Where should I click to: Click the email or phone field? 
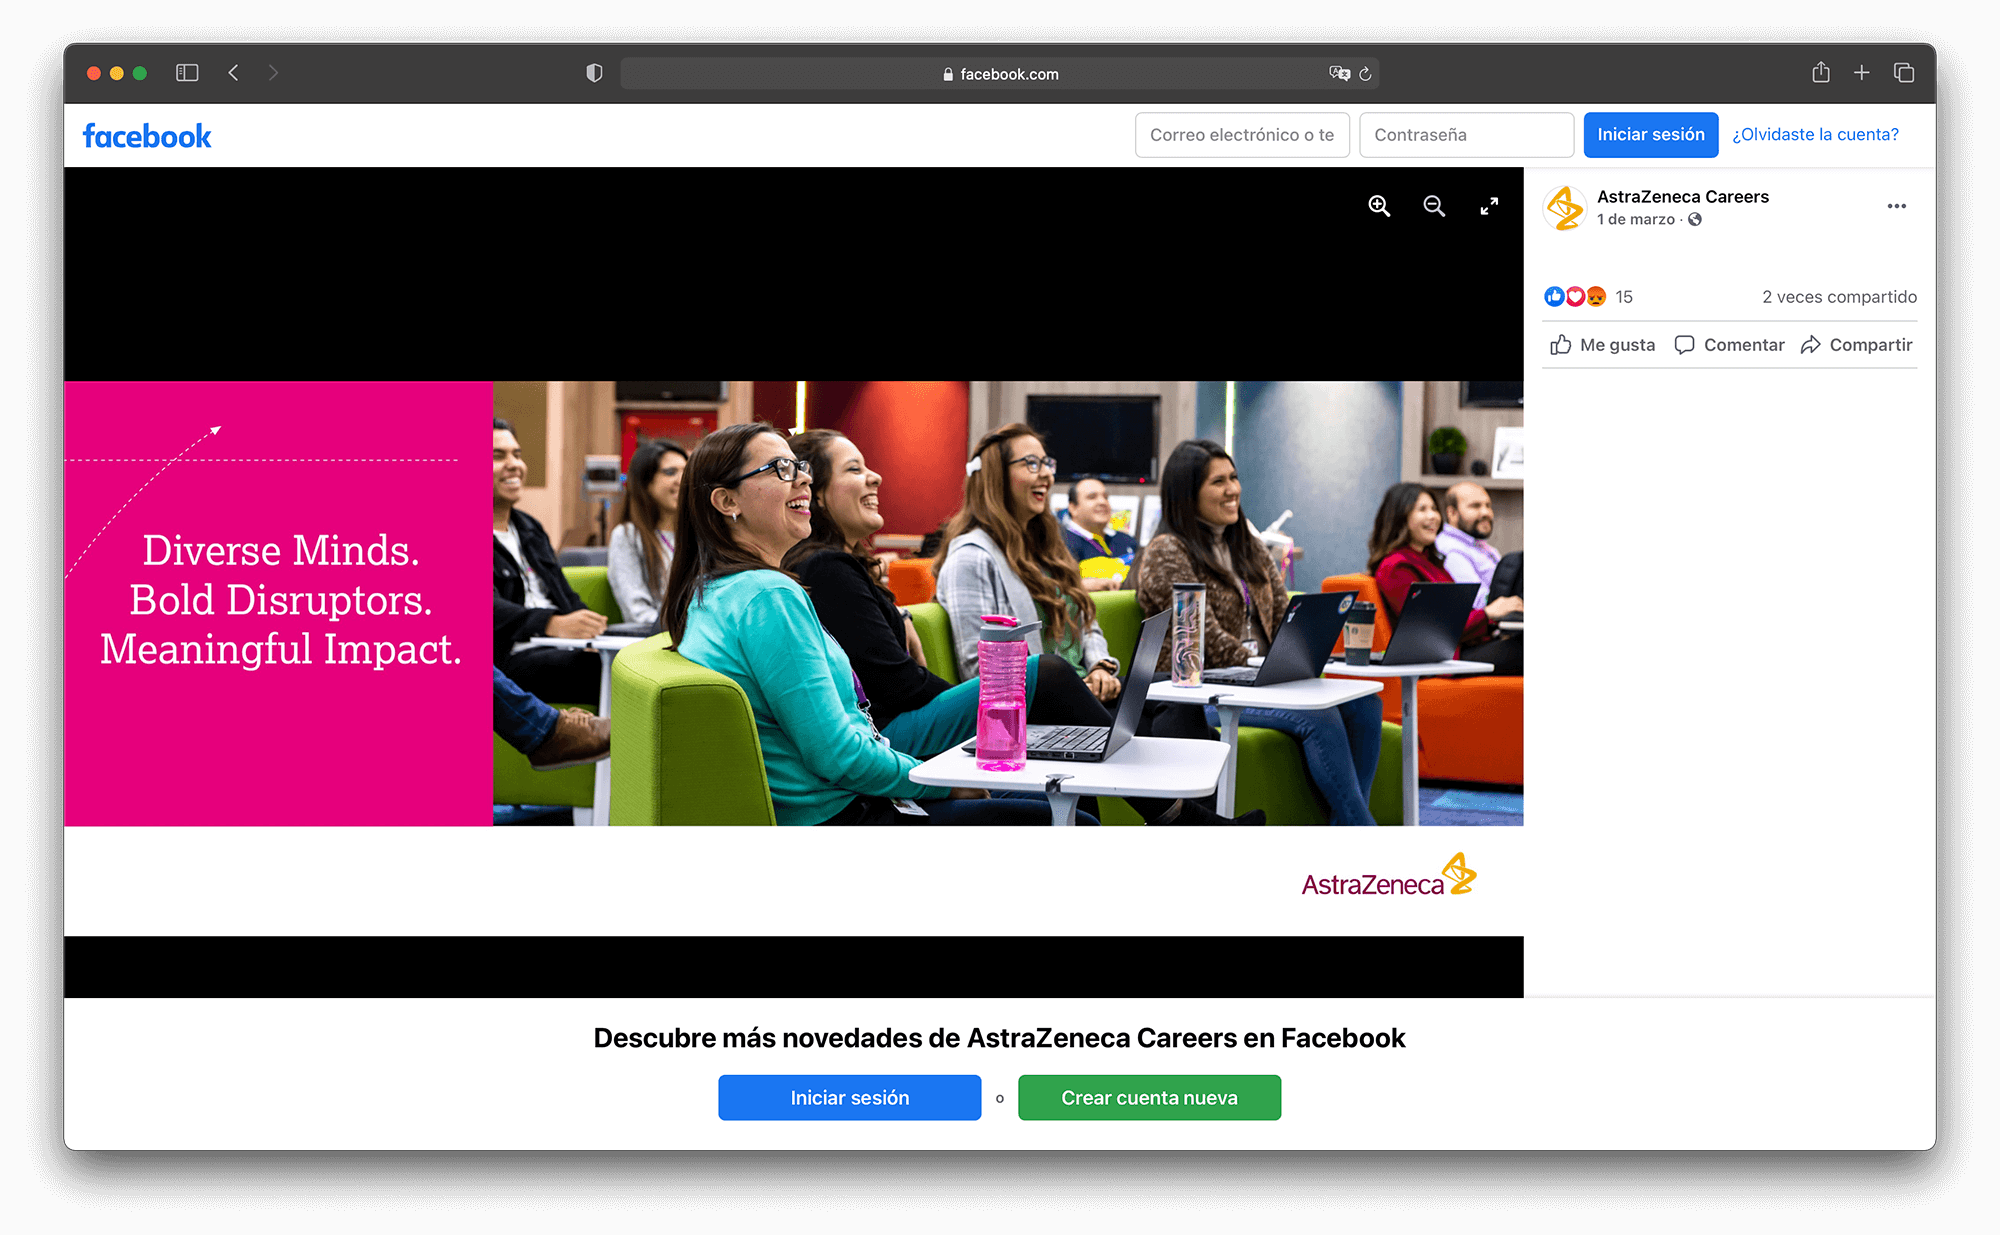(x=1242, y=135)
